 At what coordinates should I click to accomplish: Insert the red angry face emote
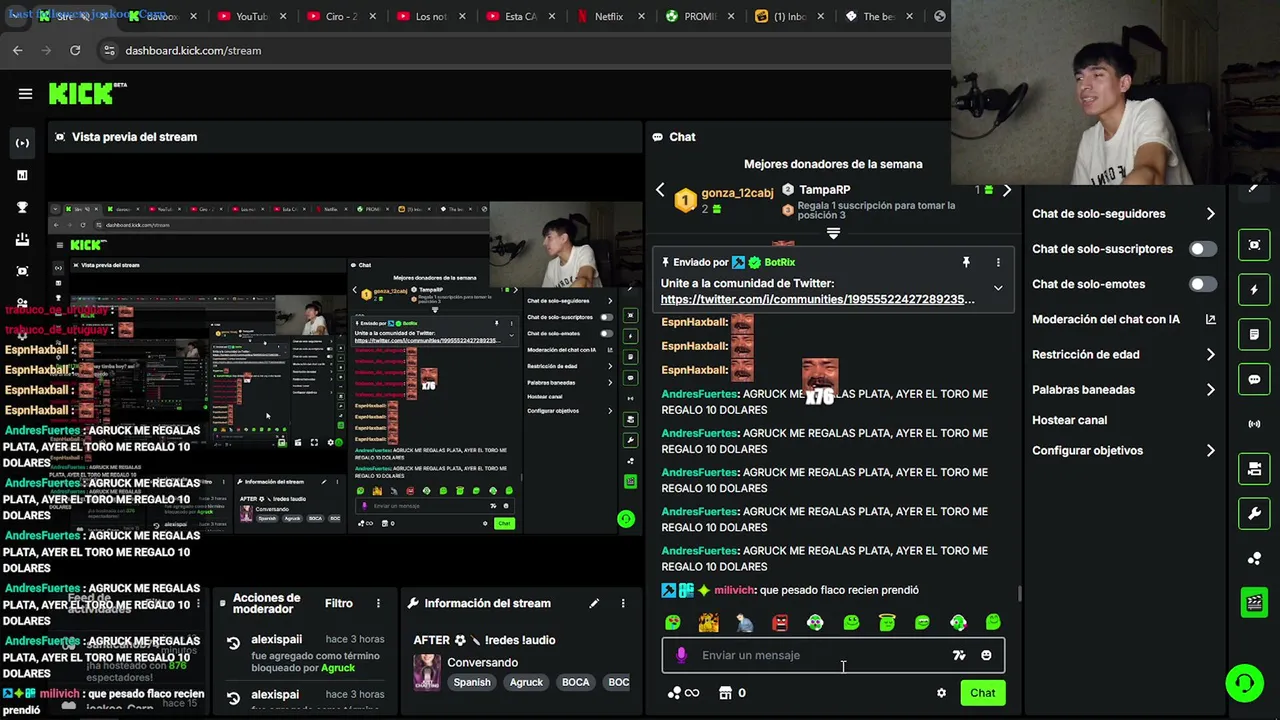(x=780, y=623)
